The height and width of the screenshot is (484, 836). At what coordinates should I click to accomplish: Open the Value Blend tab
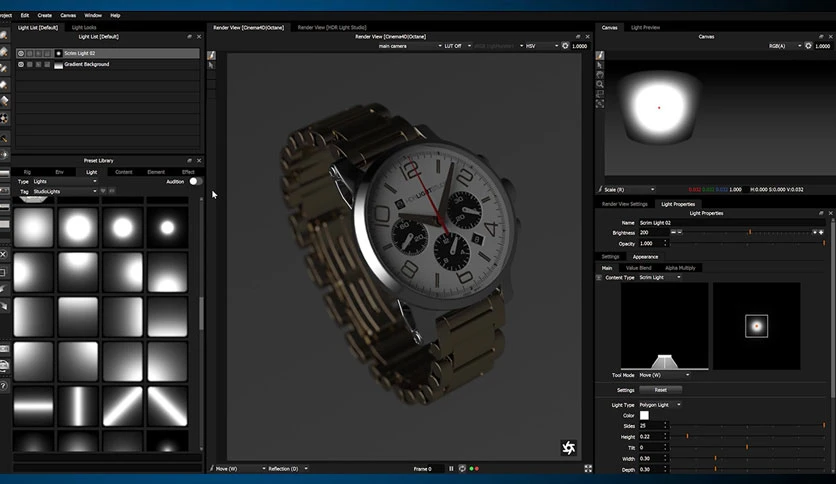[638, 268]
